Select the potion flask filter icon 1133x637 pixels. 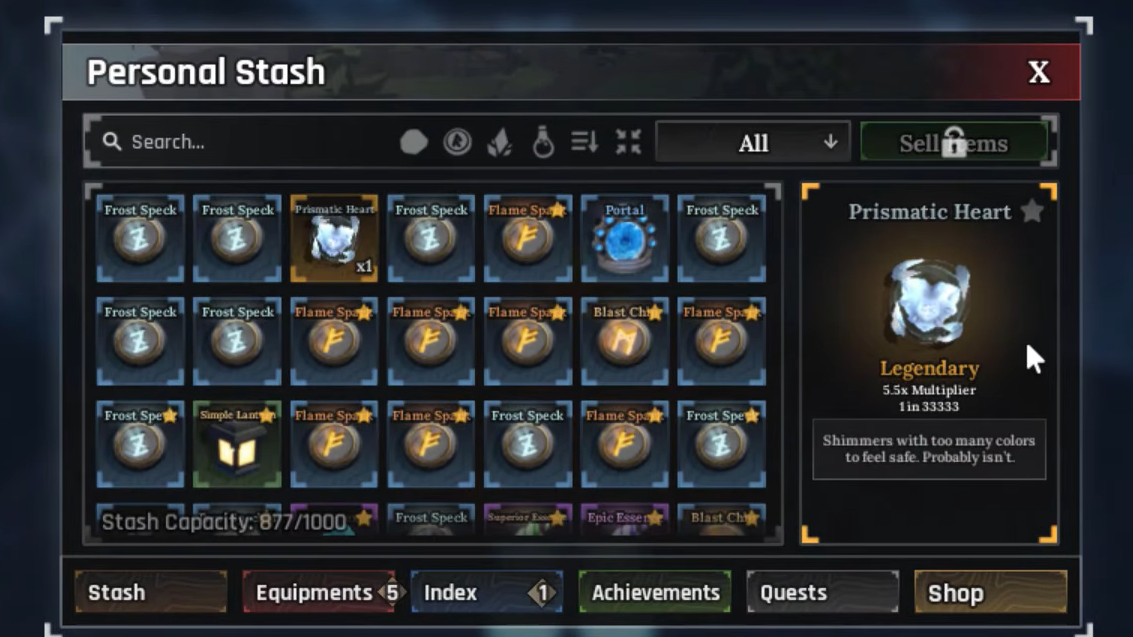point(543,142)
